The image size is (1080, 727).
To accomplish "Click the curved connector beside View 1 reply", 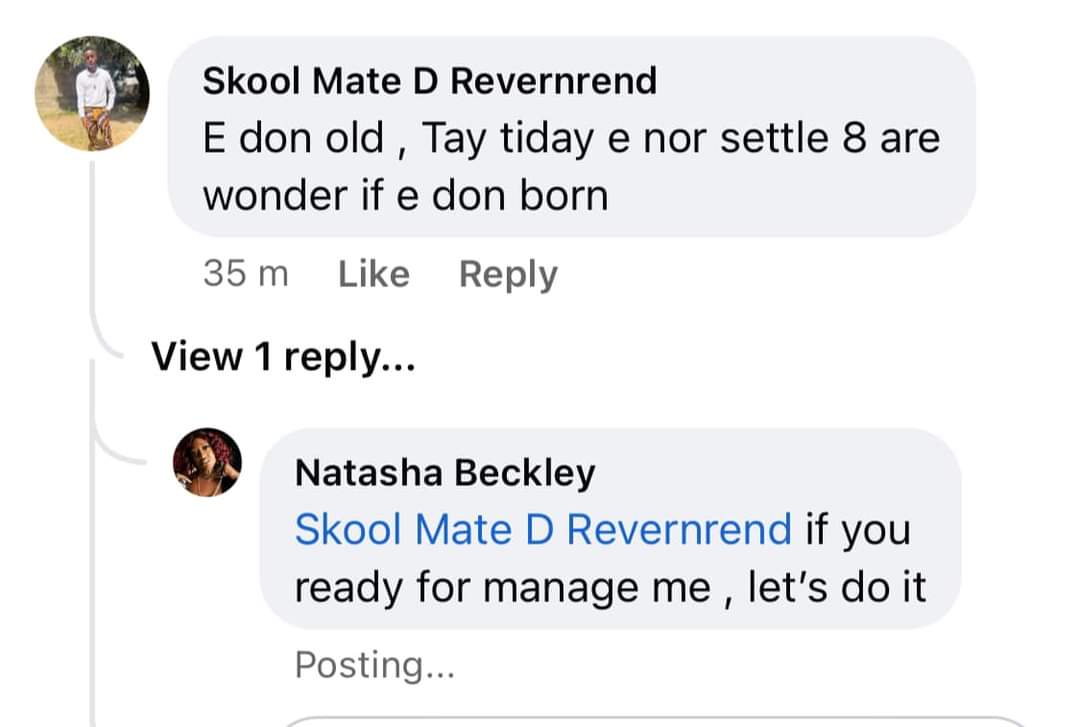I will 110,340.
